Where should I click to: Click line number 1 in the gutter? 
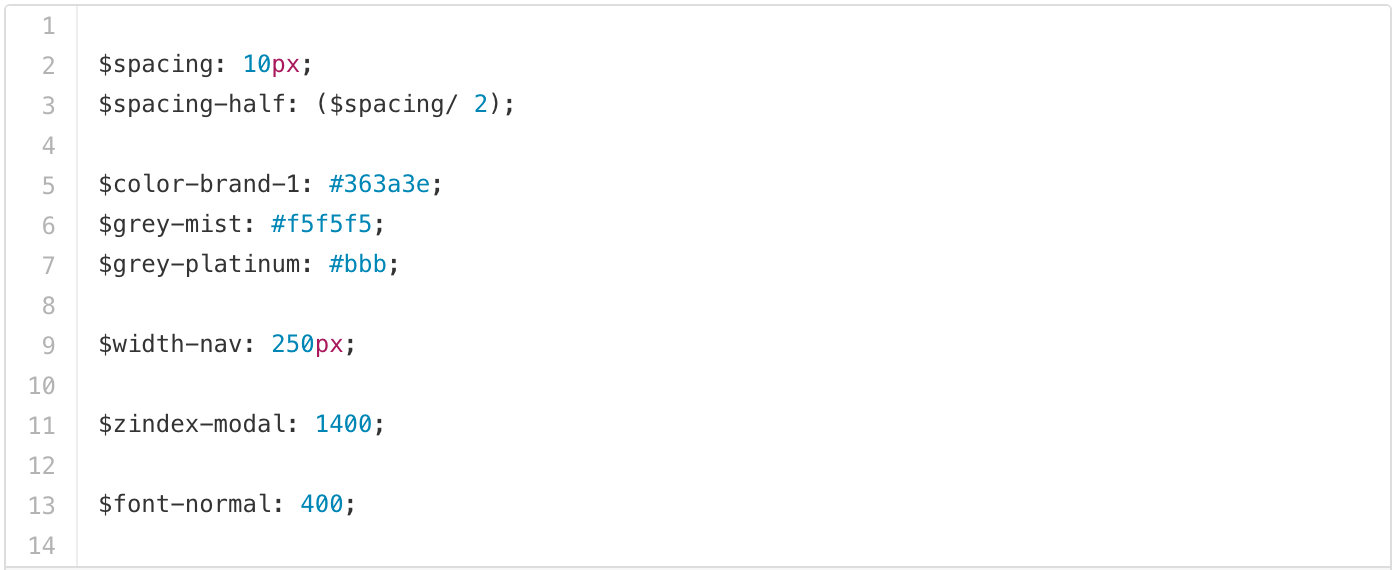[48, 26]
